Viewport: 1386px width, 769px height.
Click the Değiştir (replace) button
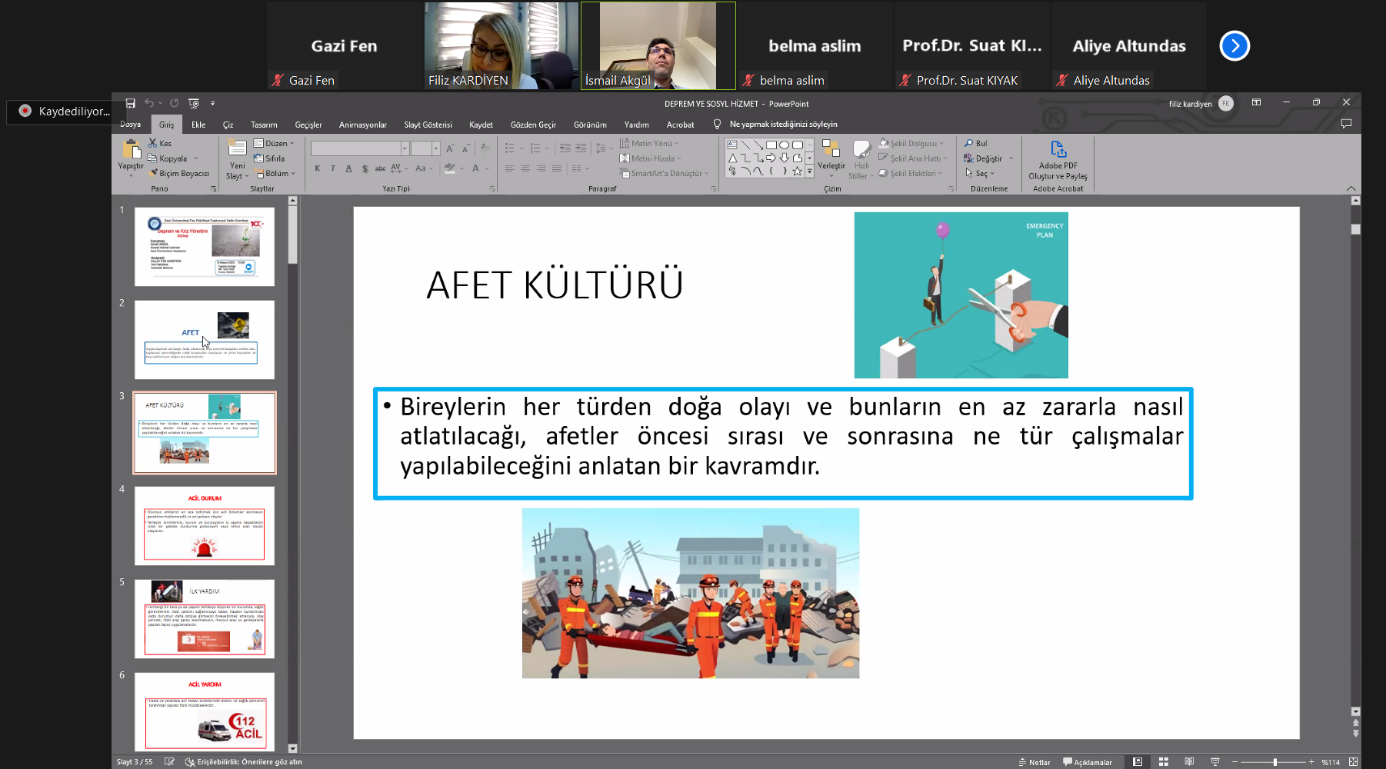coord(986,158)
